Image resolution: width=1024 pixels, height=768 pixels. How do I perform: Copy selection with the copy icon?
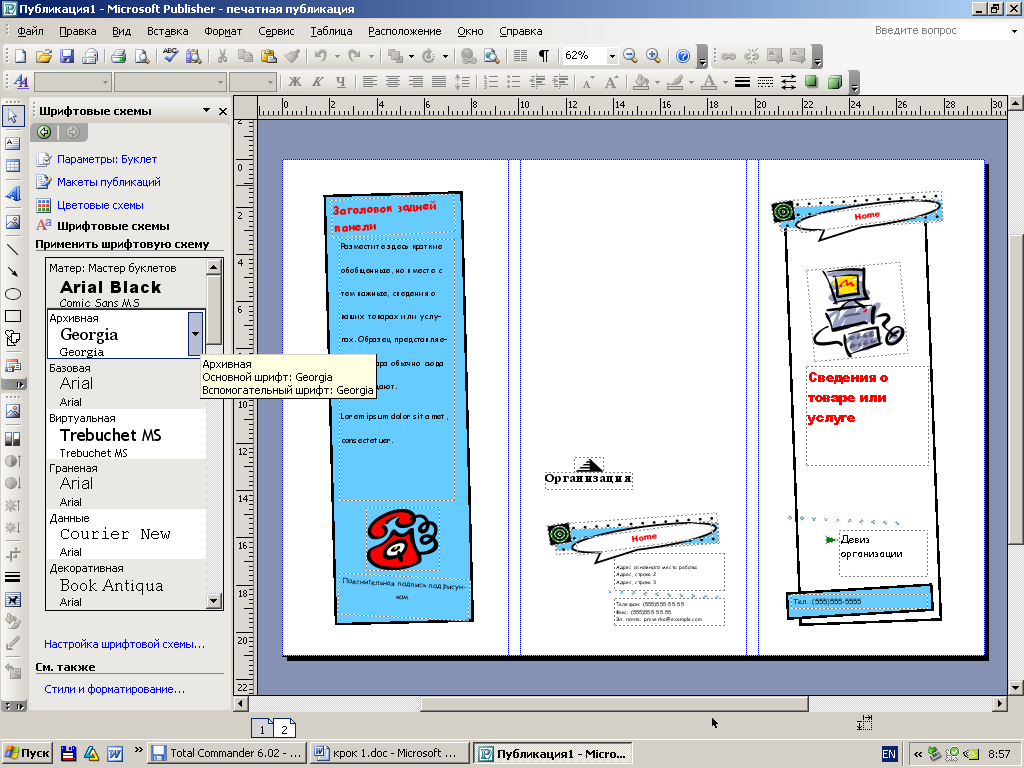[x=246, y=56]
